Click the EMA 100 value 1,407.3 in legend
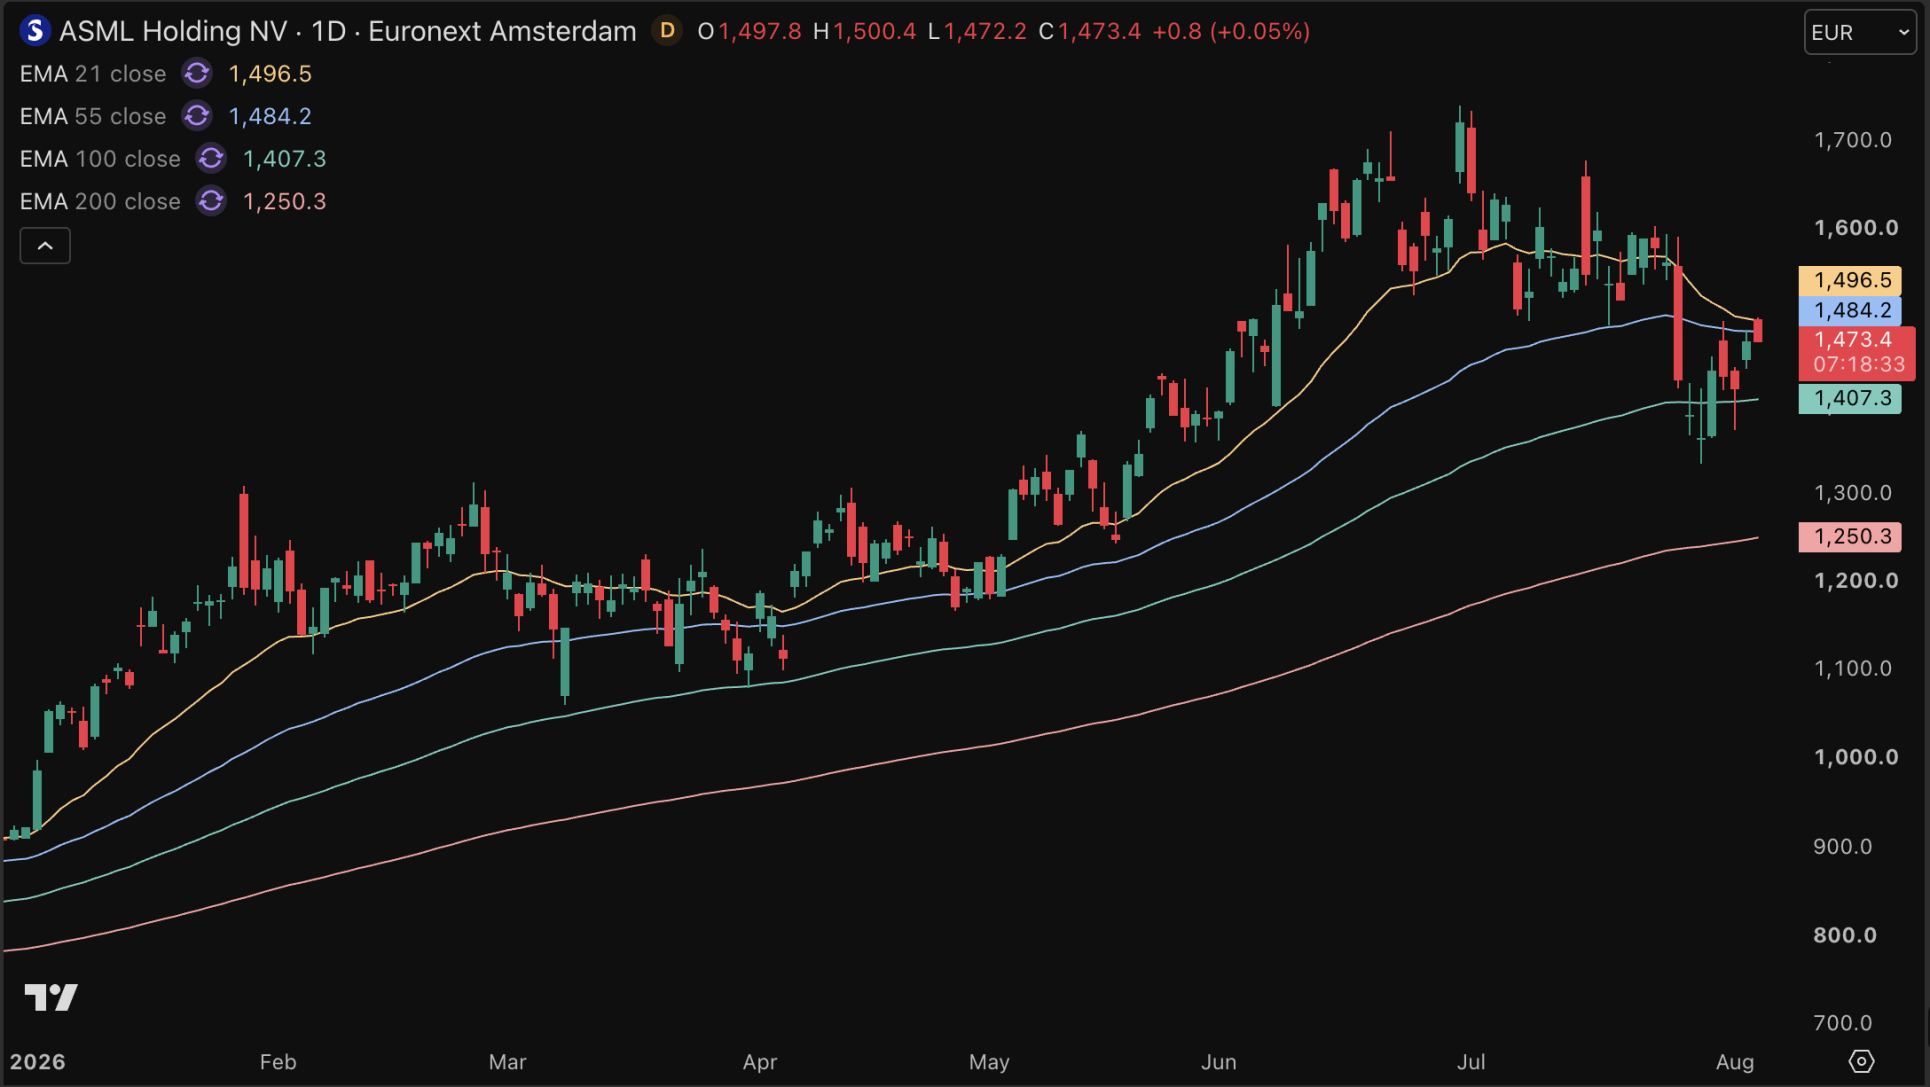 (284, 159)
